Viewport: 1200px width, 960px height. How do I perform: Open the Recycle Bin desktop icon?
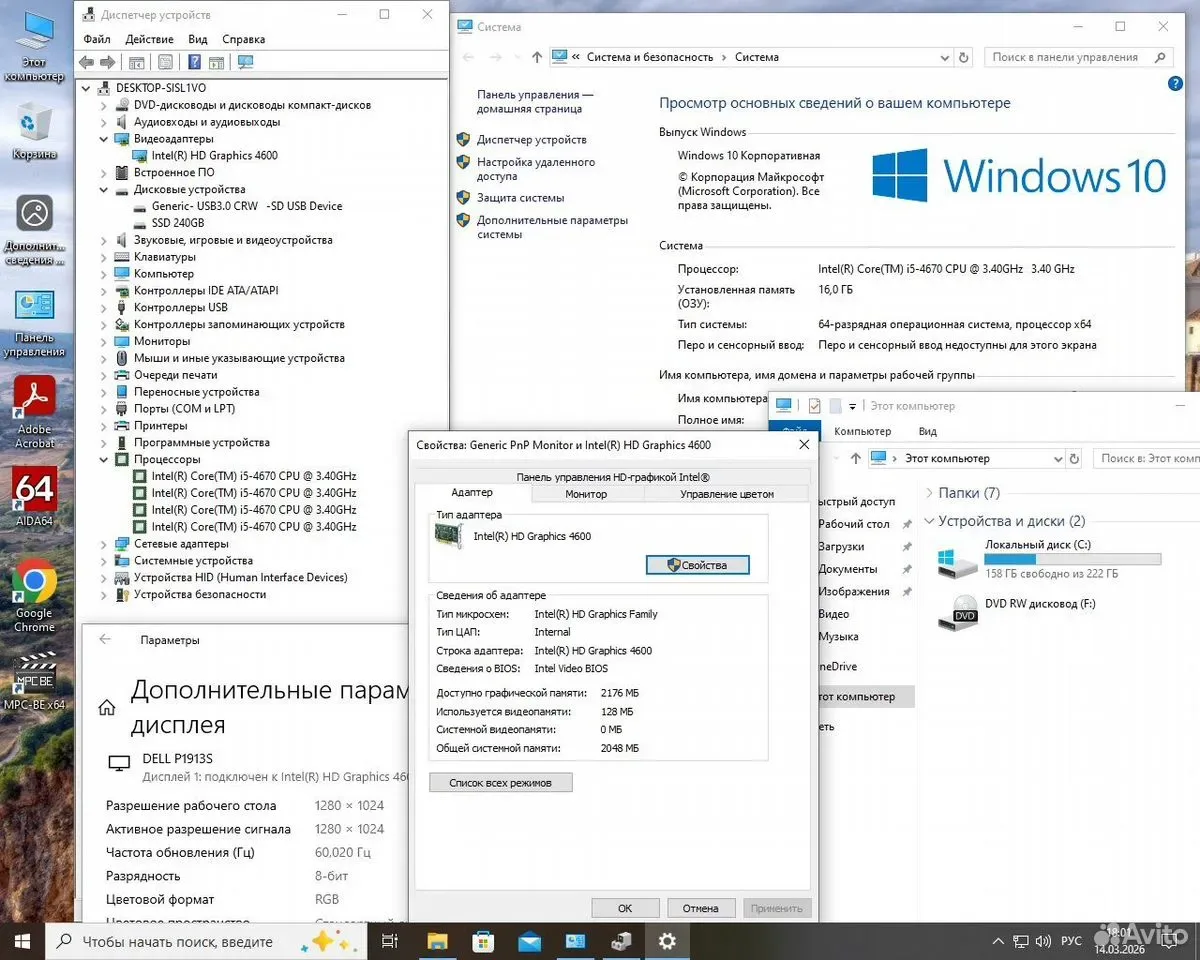34,132
